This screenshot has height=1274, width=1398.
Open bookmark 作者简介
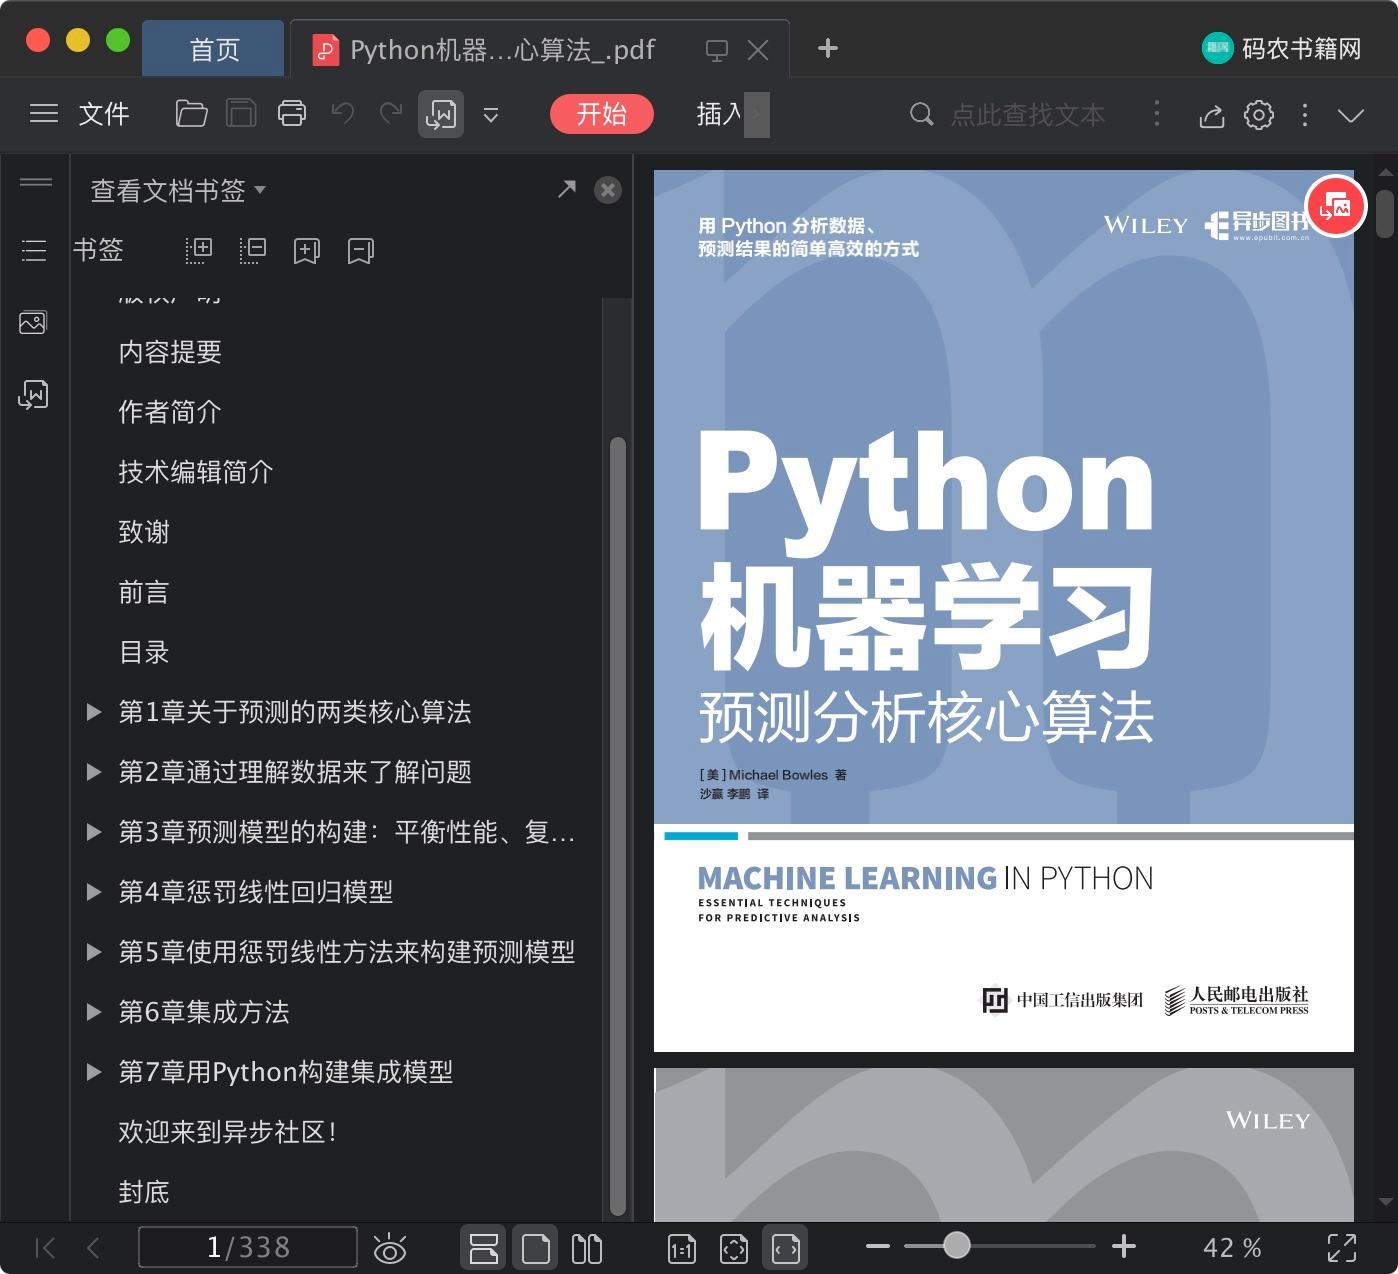click(x=170, y=412)
